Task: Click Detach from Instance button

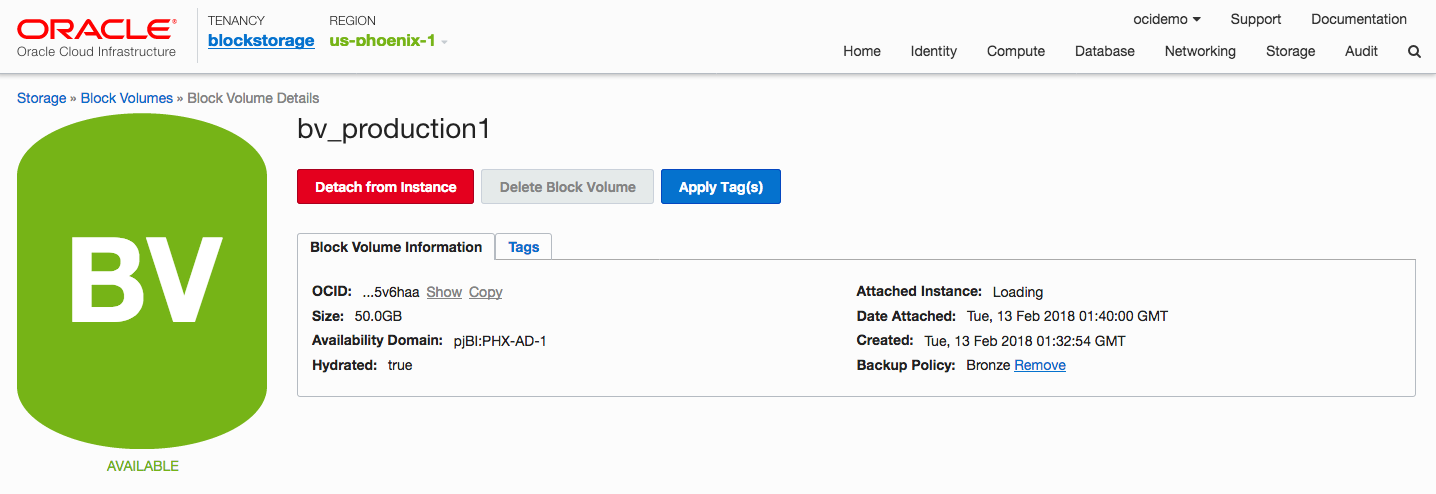Action: click(x=385, y=187)
